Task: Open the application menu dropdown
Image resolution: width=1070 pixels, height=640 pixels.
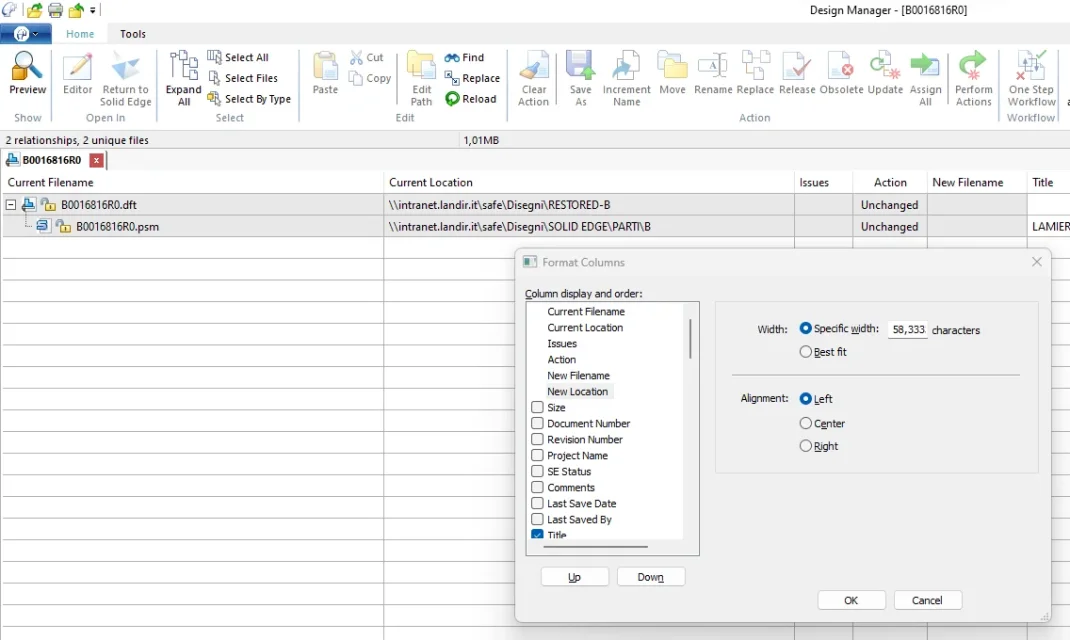Action: coord(26,34)
